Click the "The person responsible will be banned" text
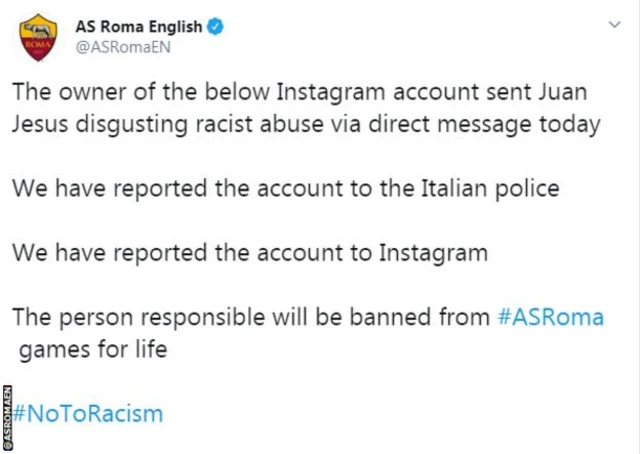Screen dimensions: 640x454 coord(250,318)
